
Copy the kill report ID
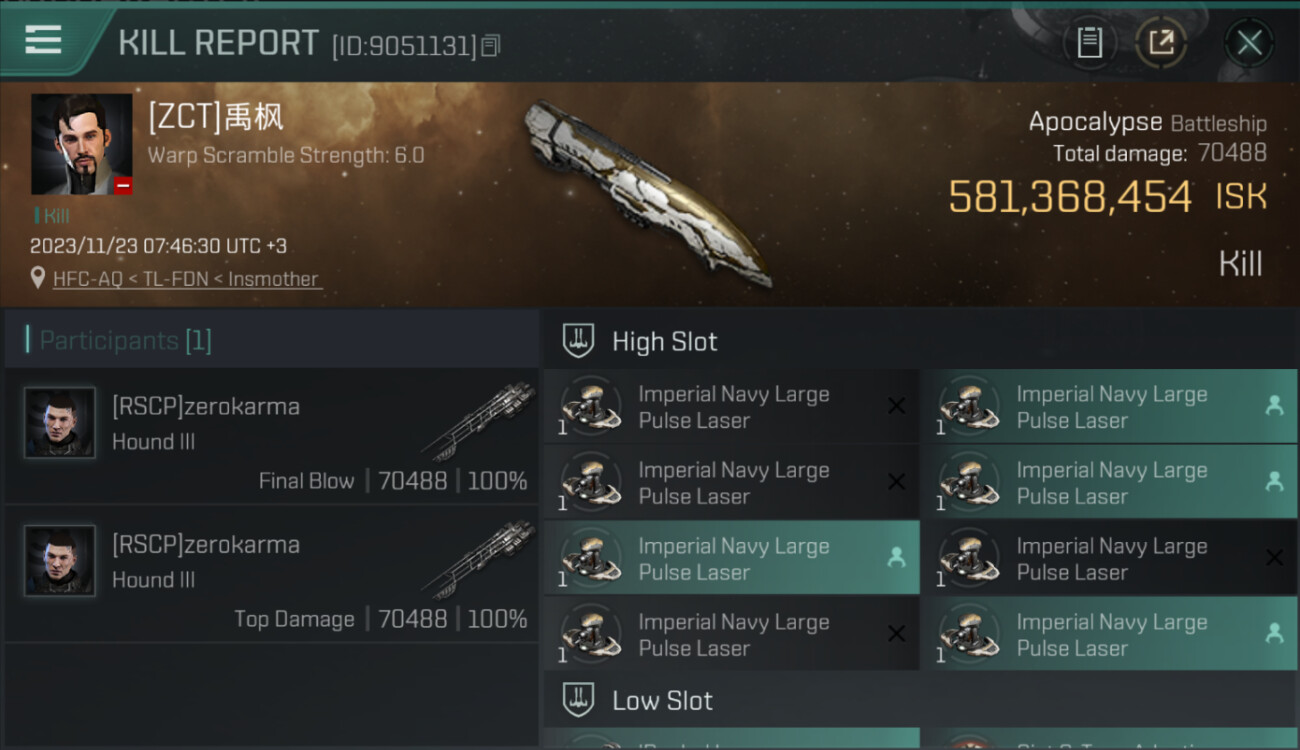[490, 45]
